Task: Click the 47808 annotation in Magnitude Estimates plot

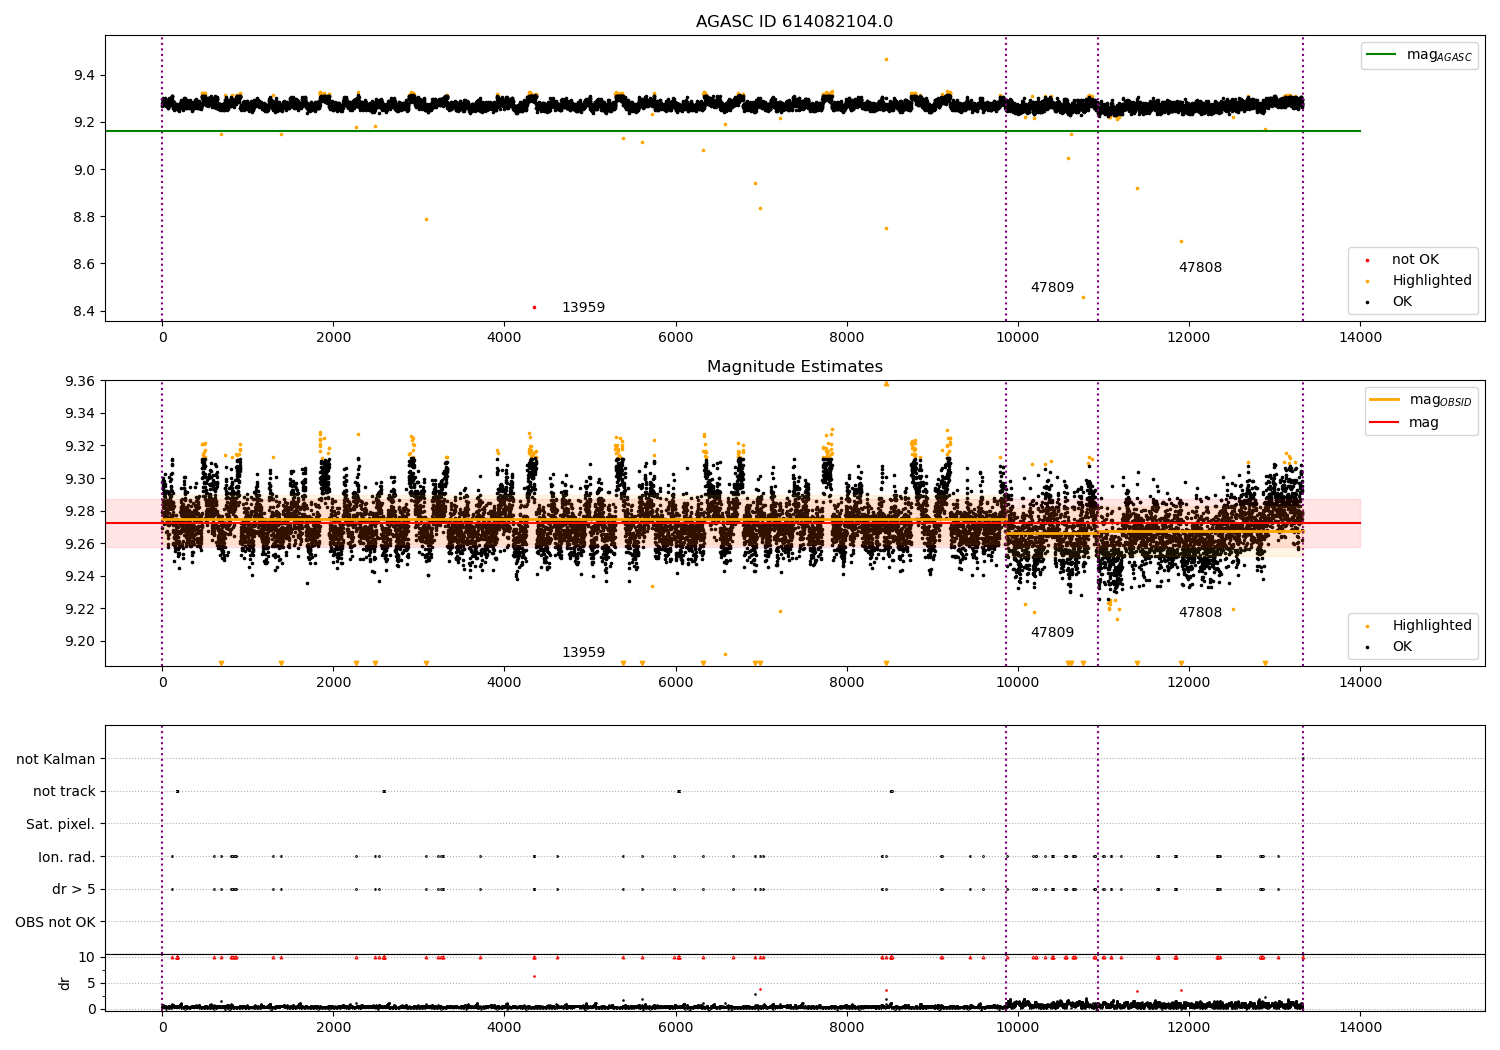Action: pos(1200,613)
